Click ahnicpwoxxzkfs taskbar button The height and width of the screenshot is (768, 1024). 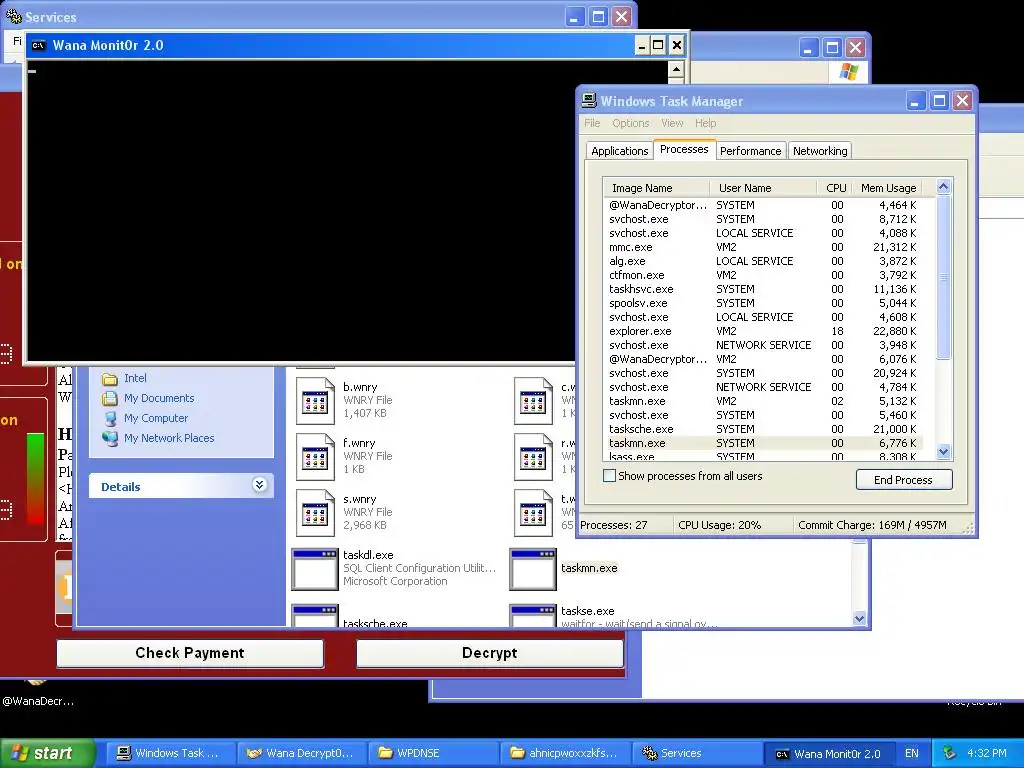click(x=564, y=753)
